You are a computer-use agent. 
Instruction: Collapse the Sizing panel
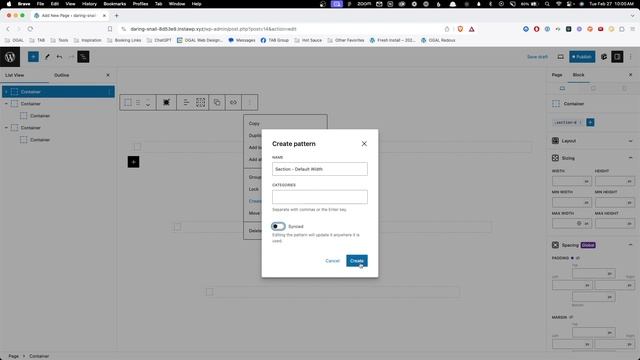(630, 158)
